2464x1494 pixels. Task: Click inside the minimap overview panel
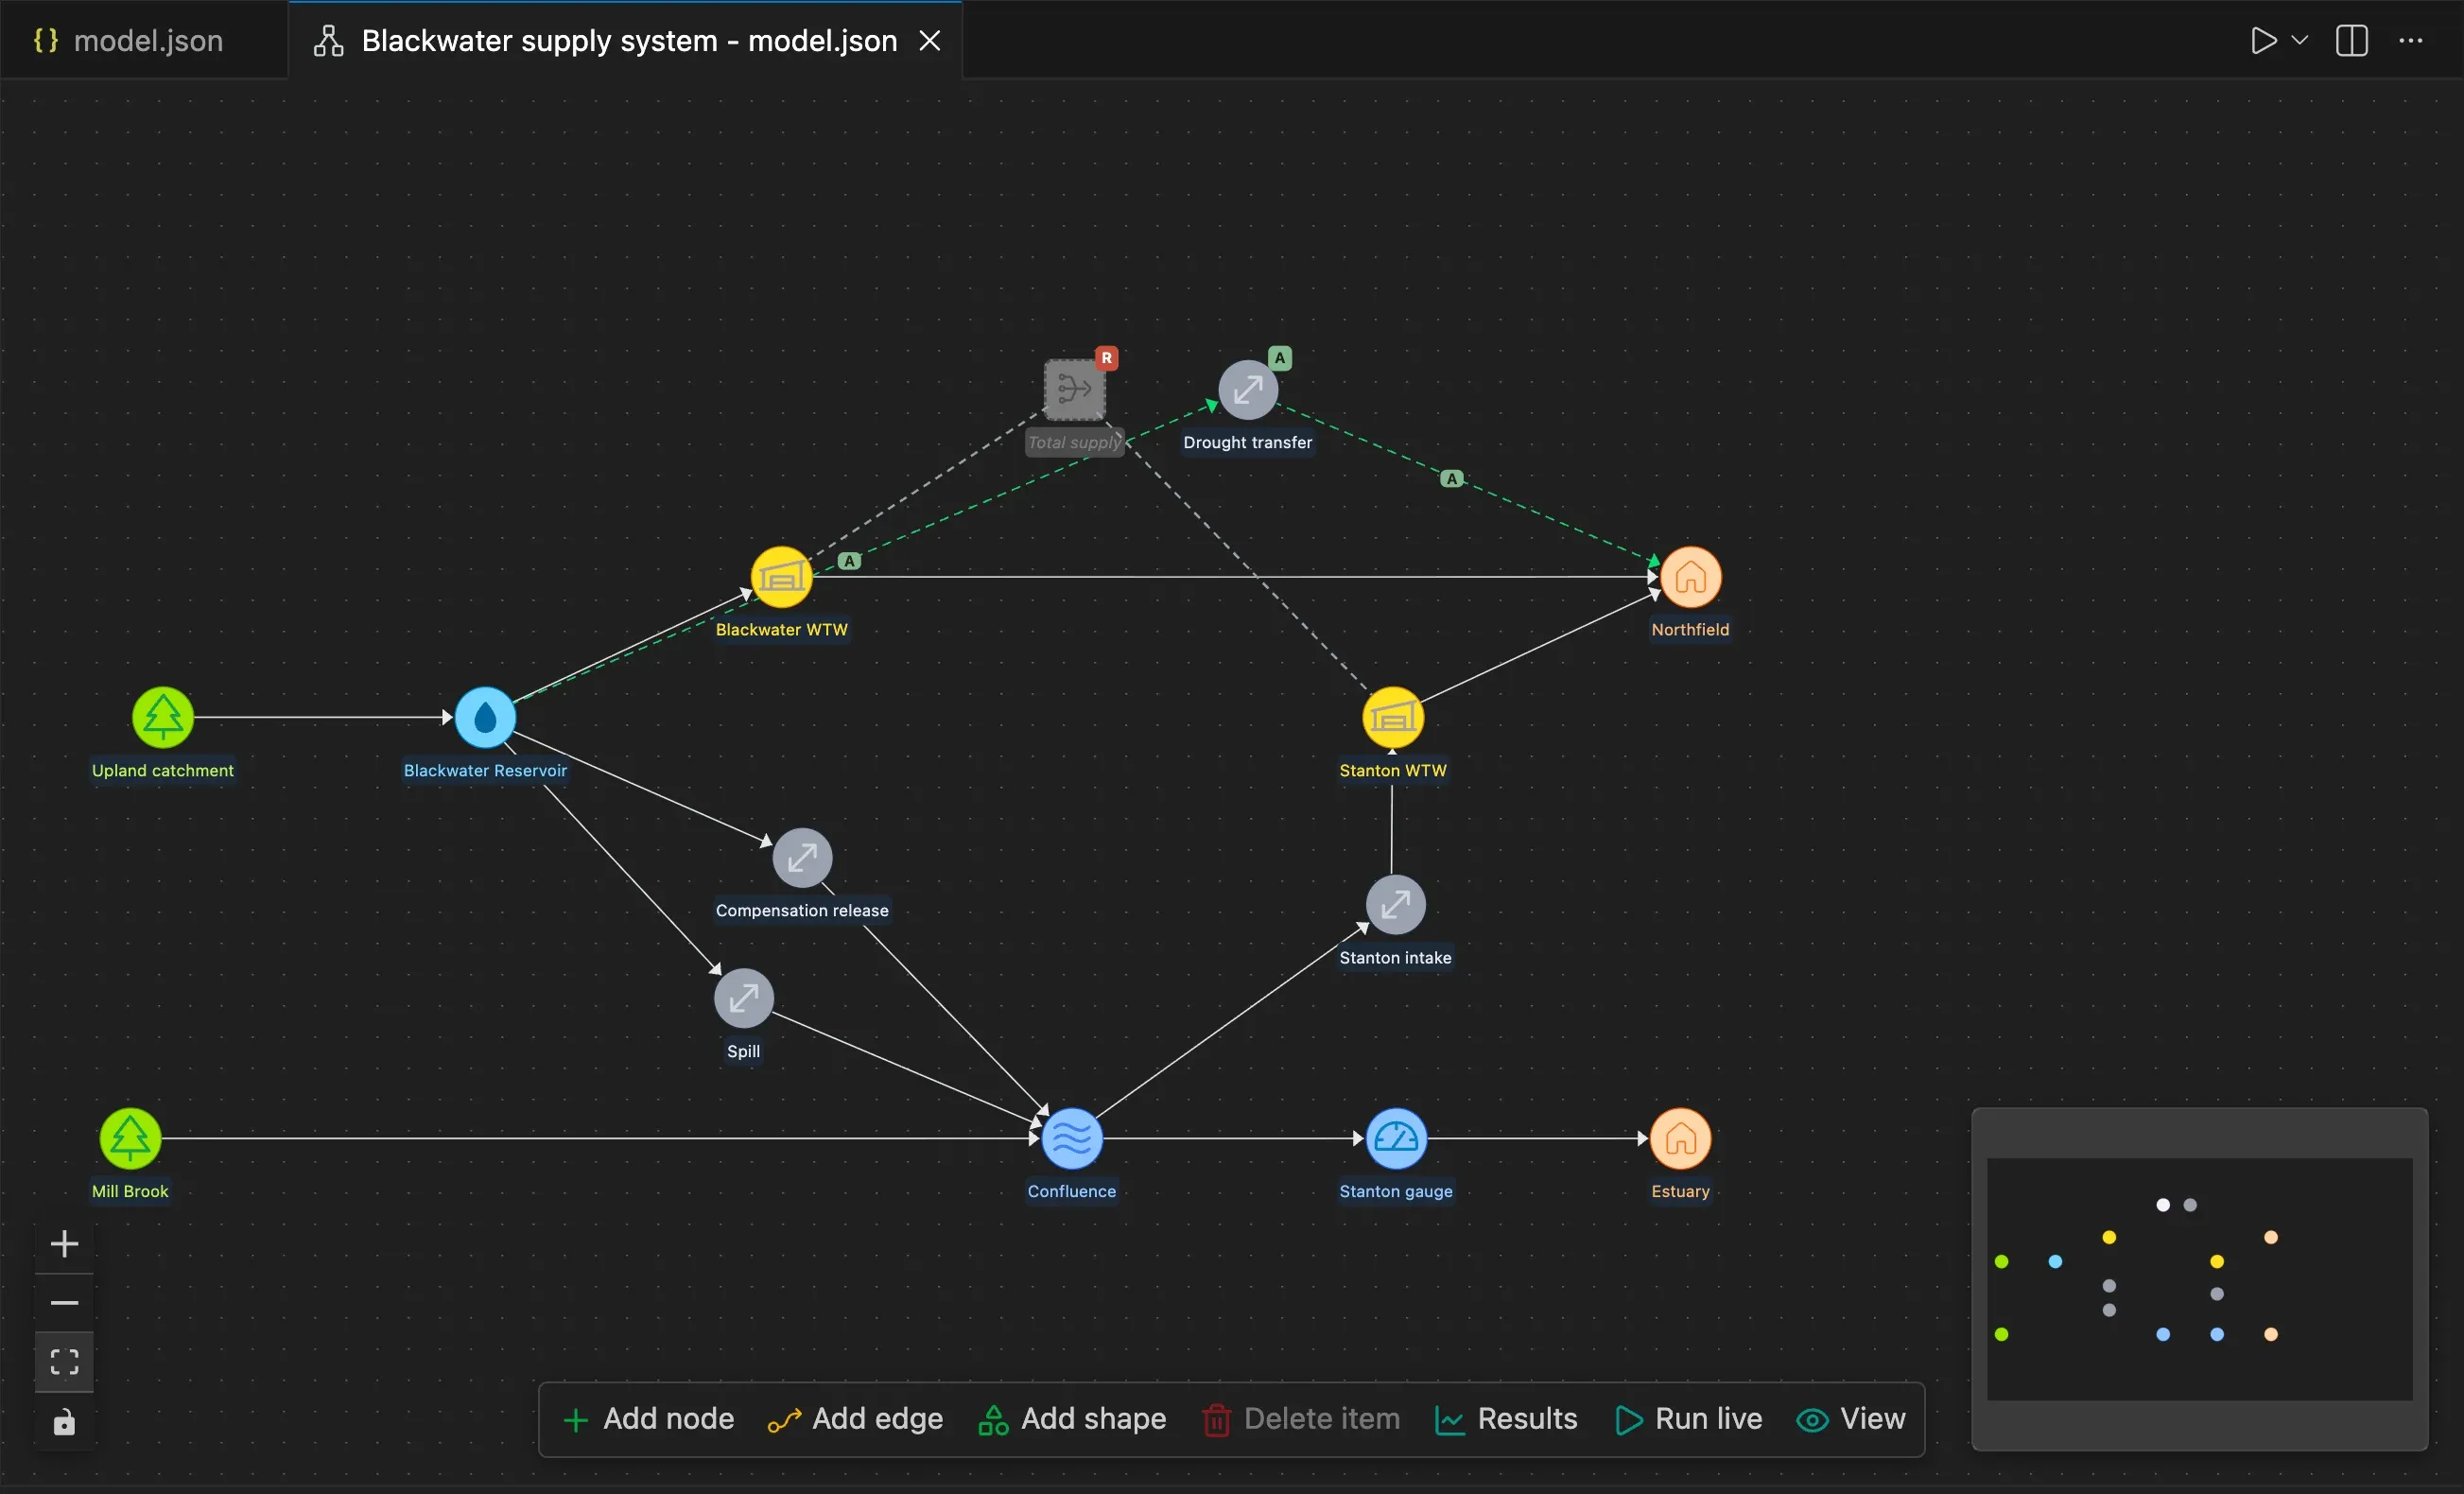(2199, 1279)
